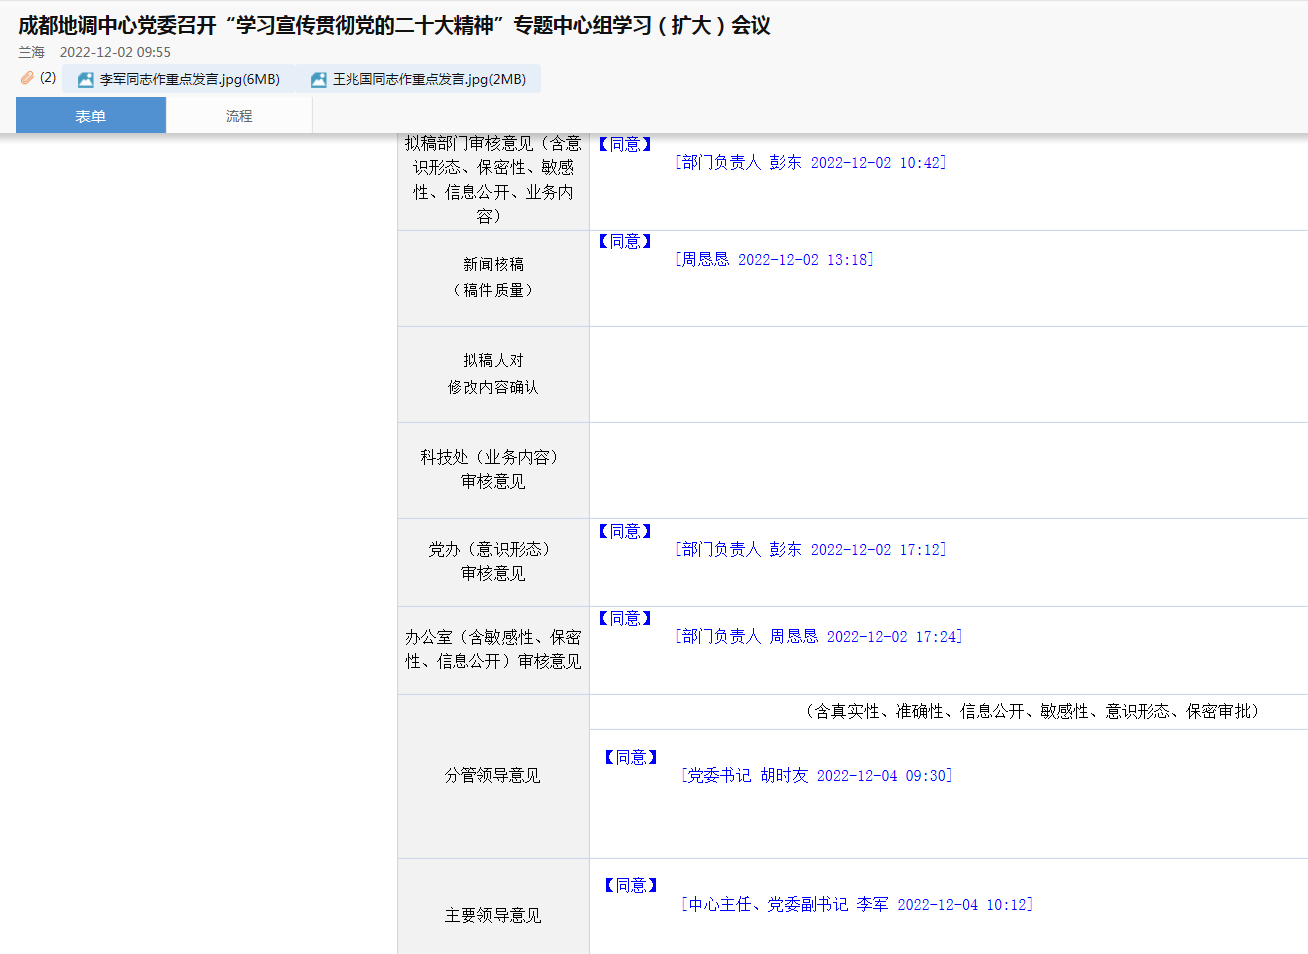Open the 流程 tab

(x=239, y=116)
